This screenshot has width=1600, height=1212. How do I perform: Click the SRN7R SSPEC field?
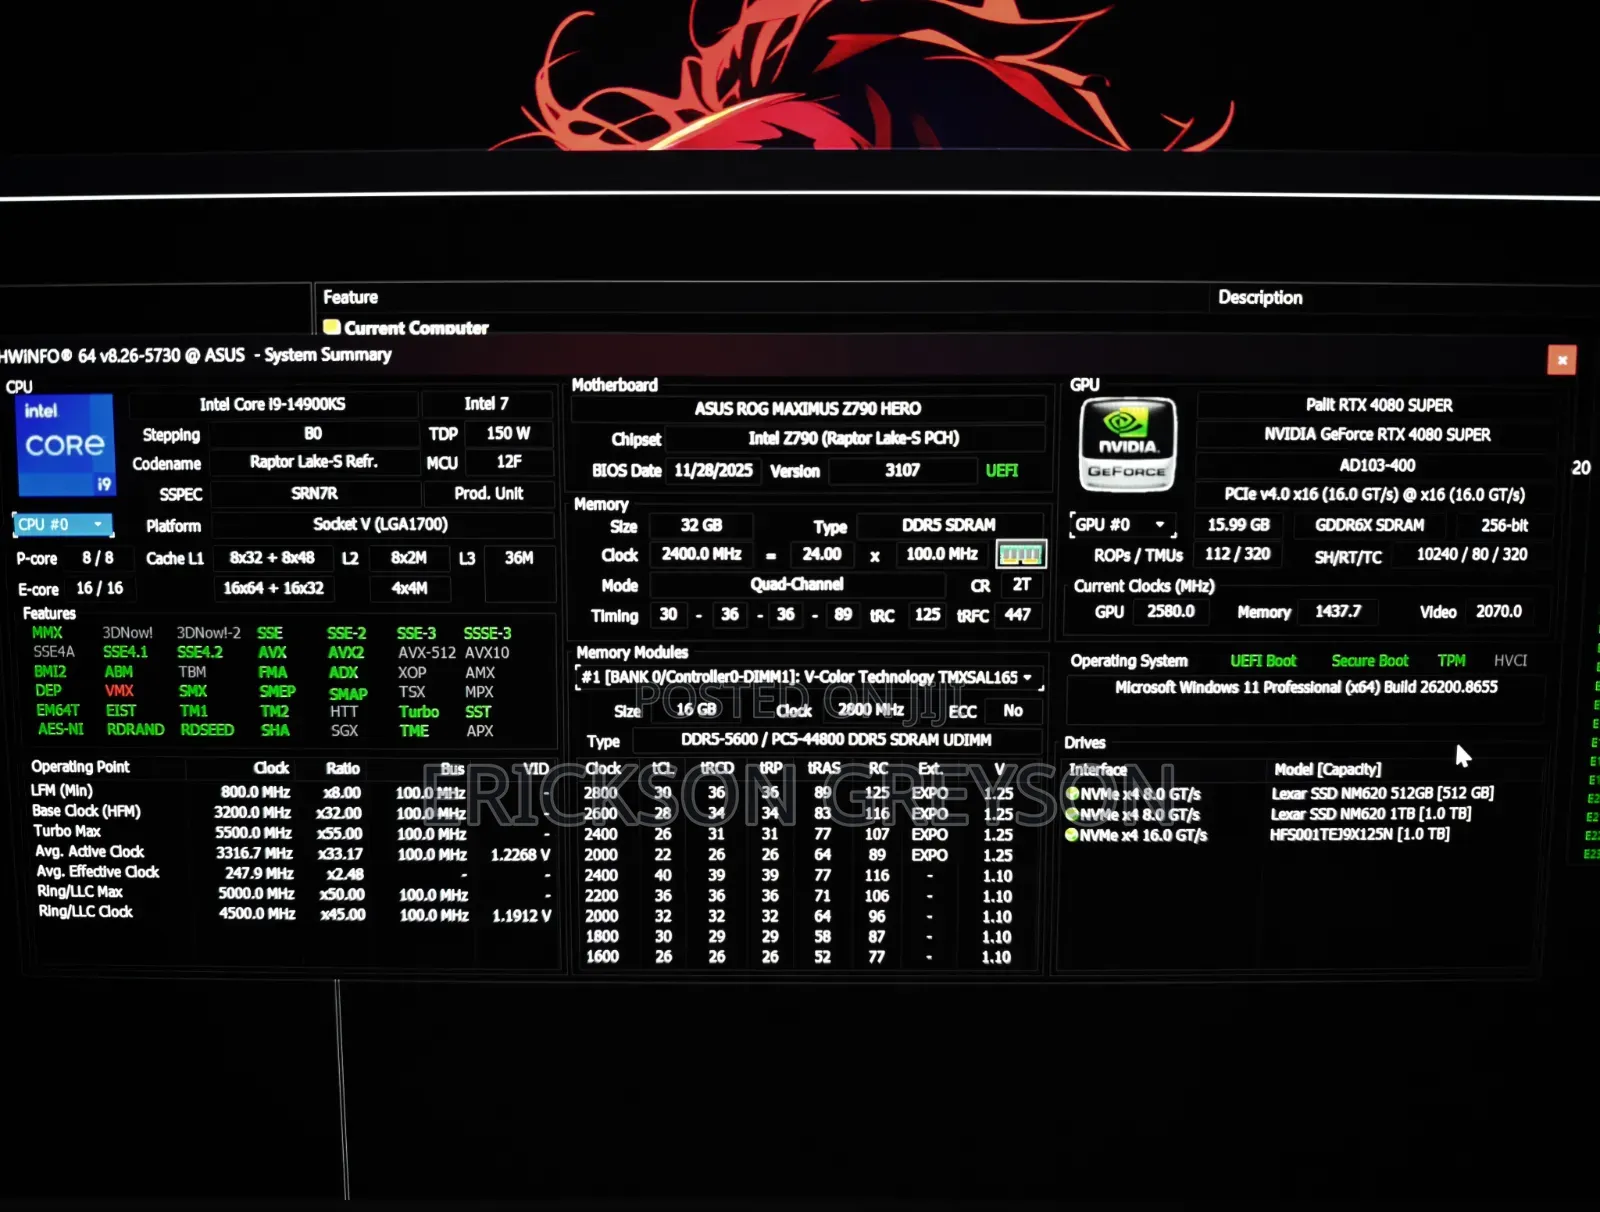pos(314,493)
